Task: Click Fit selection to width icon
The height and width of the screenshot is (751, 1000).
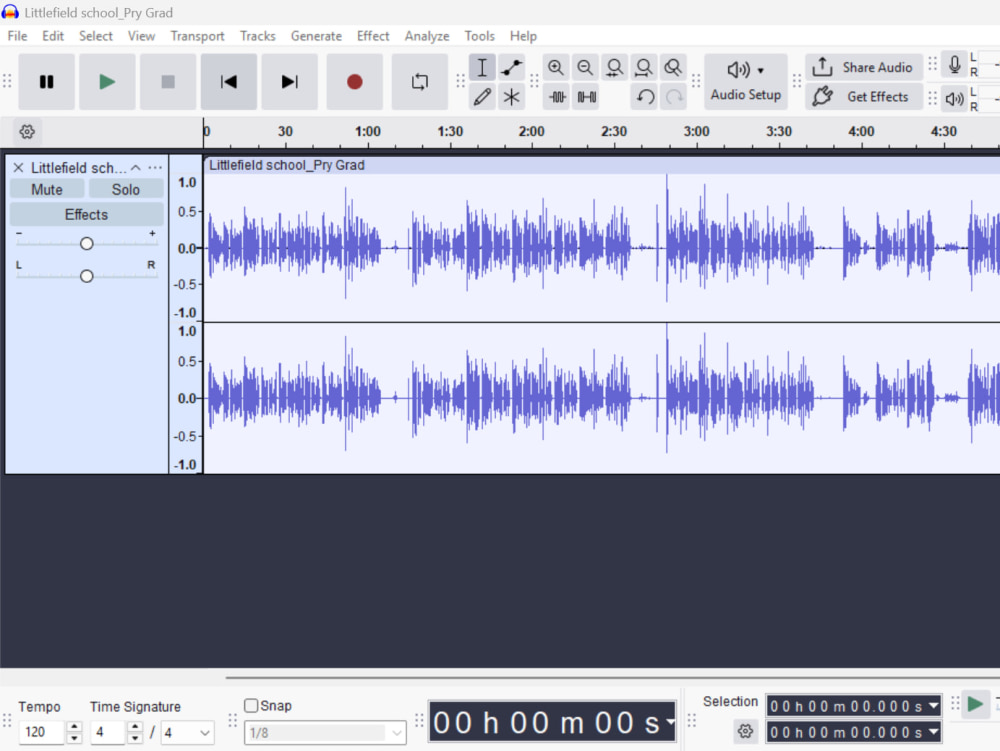Action: (614, 68)
